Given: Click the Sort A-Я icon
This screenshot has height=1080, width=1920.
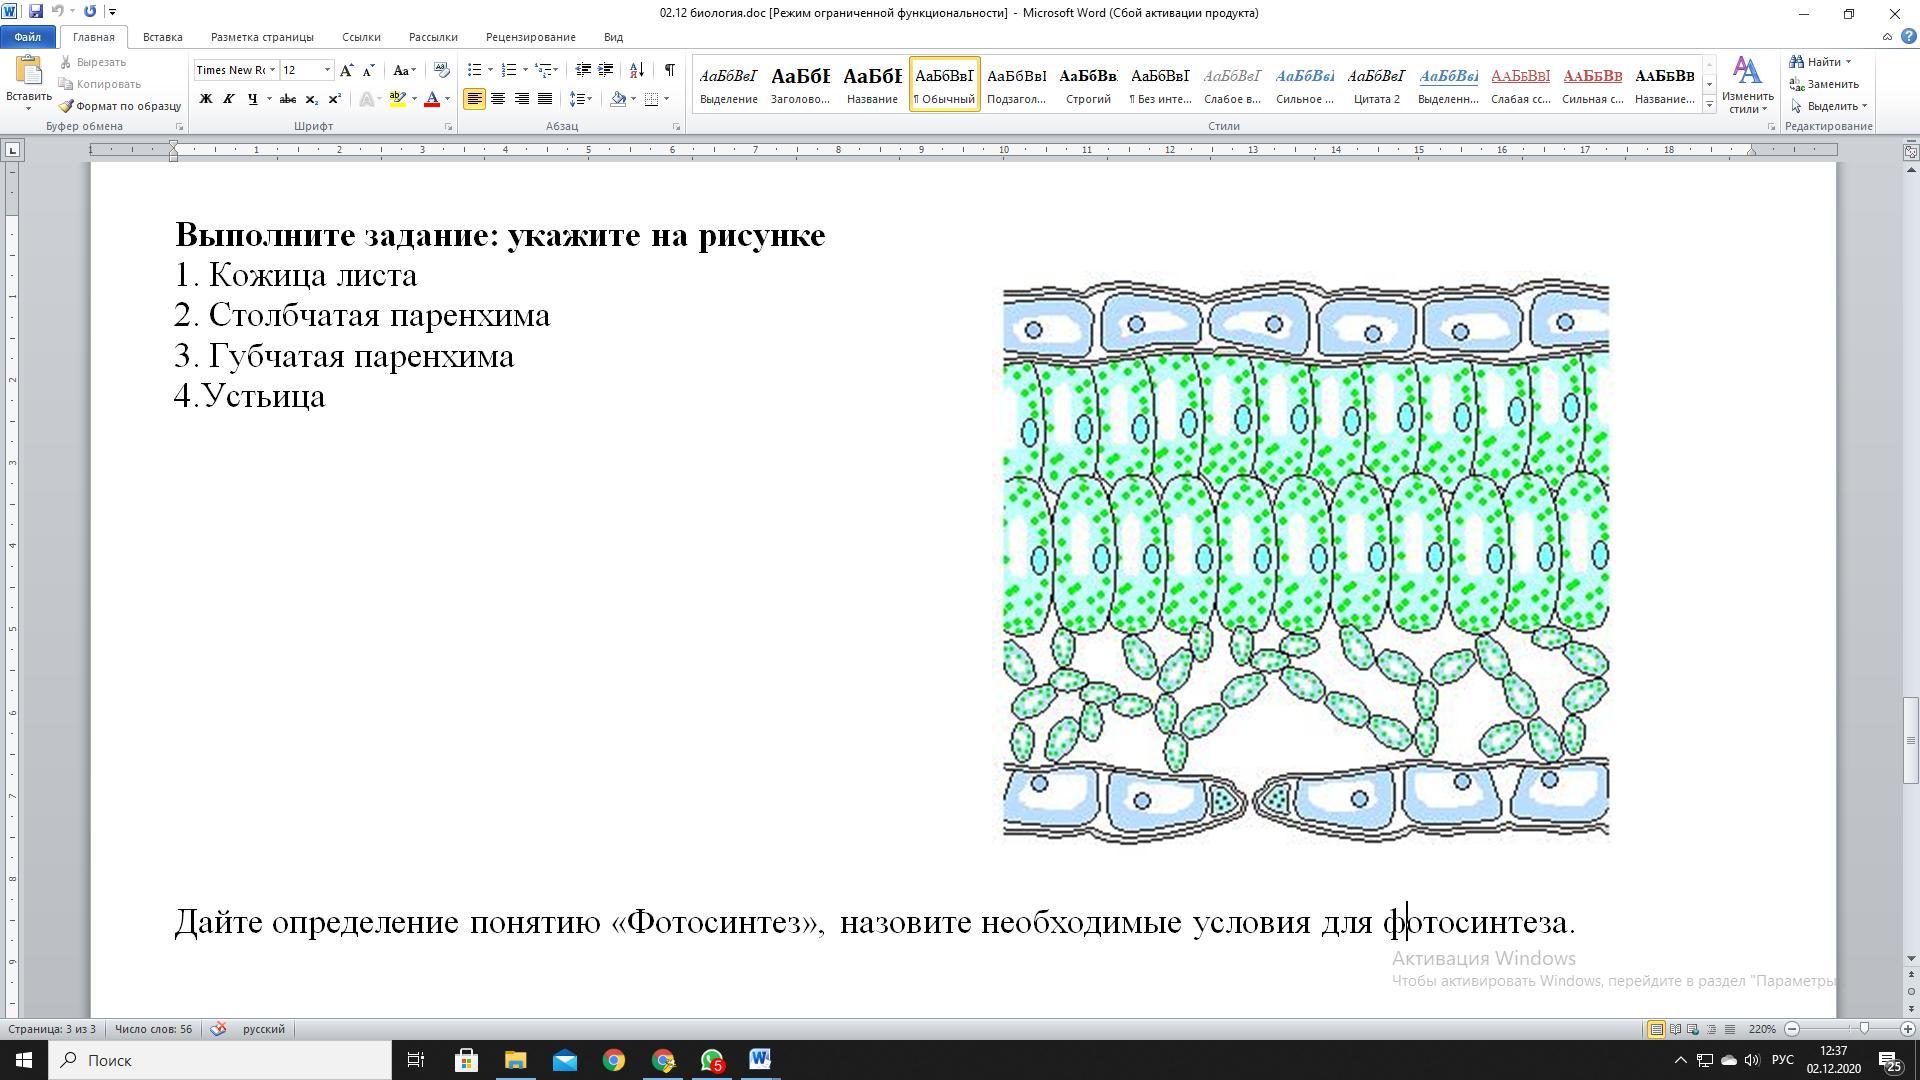Looking at the screenshot, I should click(637, 70).
